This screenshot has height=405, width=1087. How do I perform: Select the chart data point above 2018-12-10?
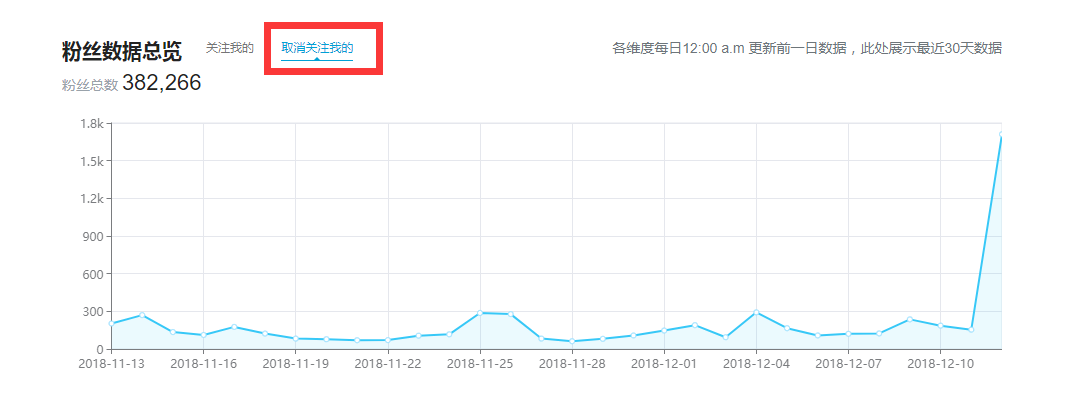tap(941, 325)
